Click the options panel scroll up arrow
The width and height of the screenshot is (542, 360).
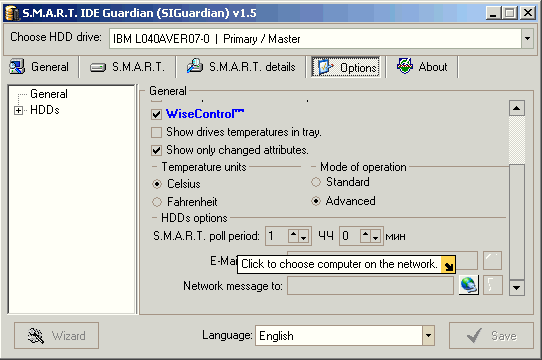pos(517,108)
